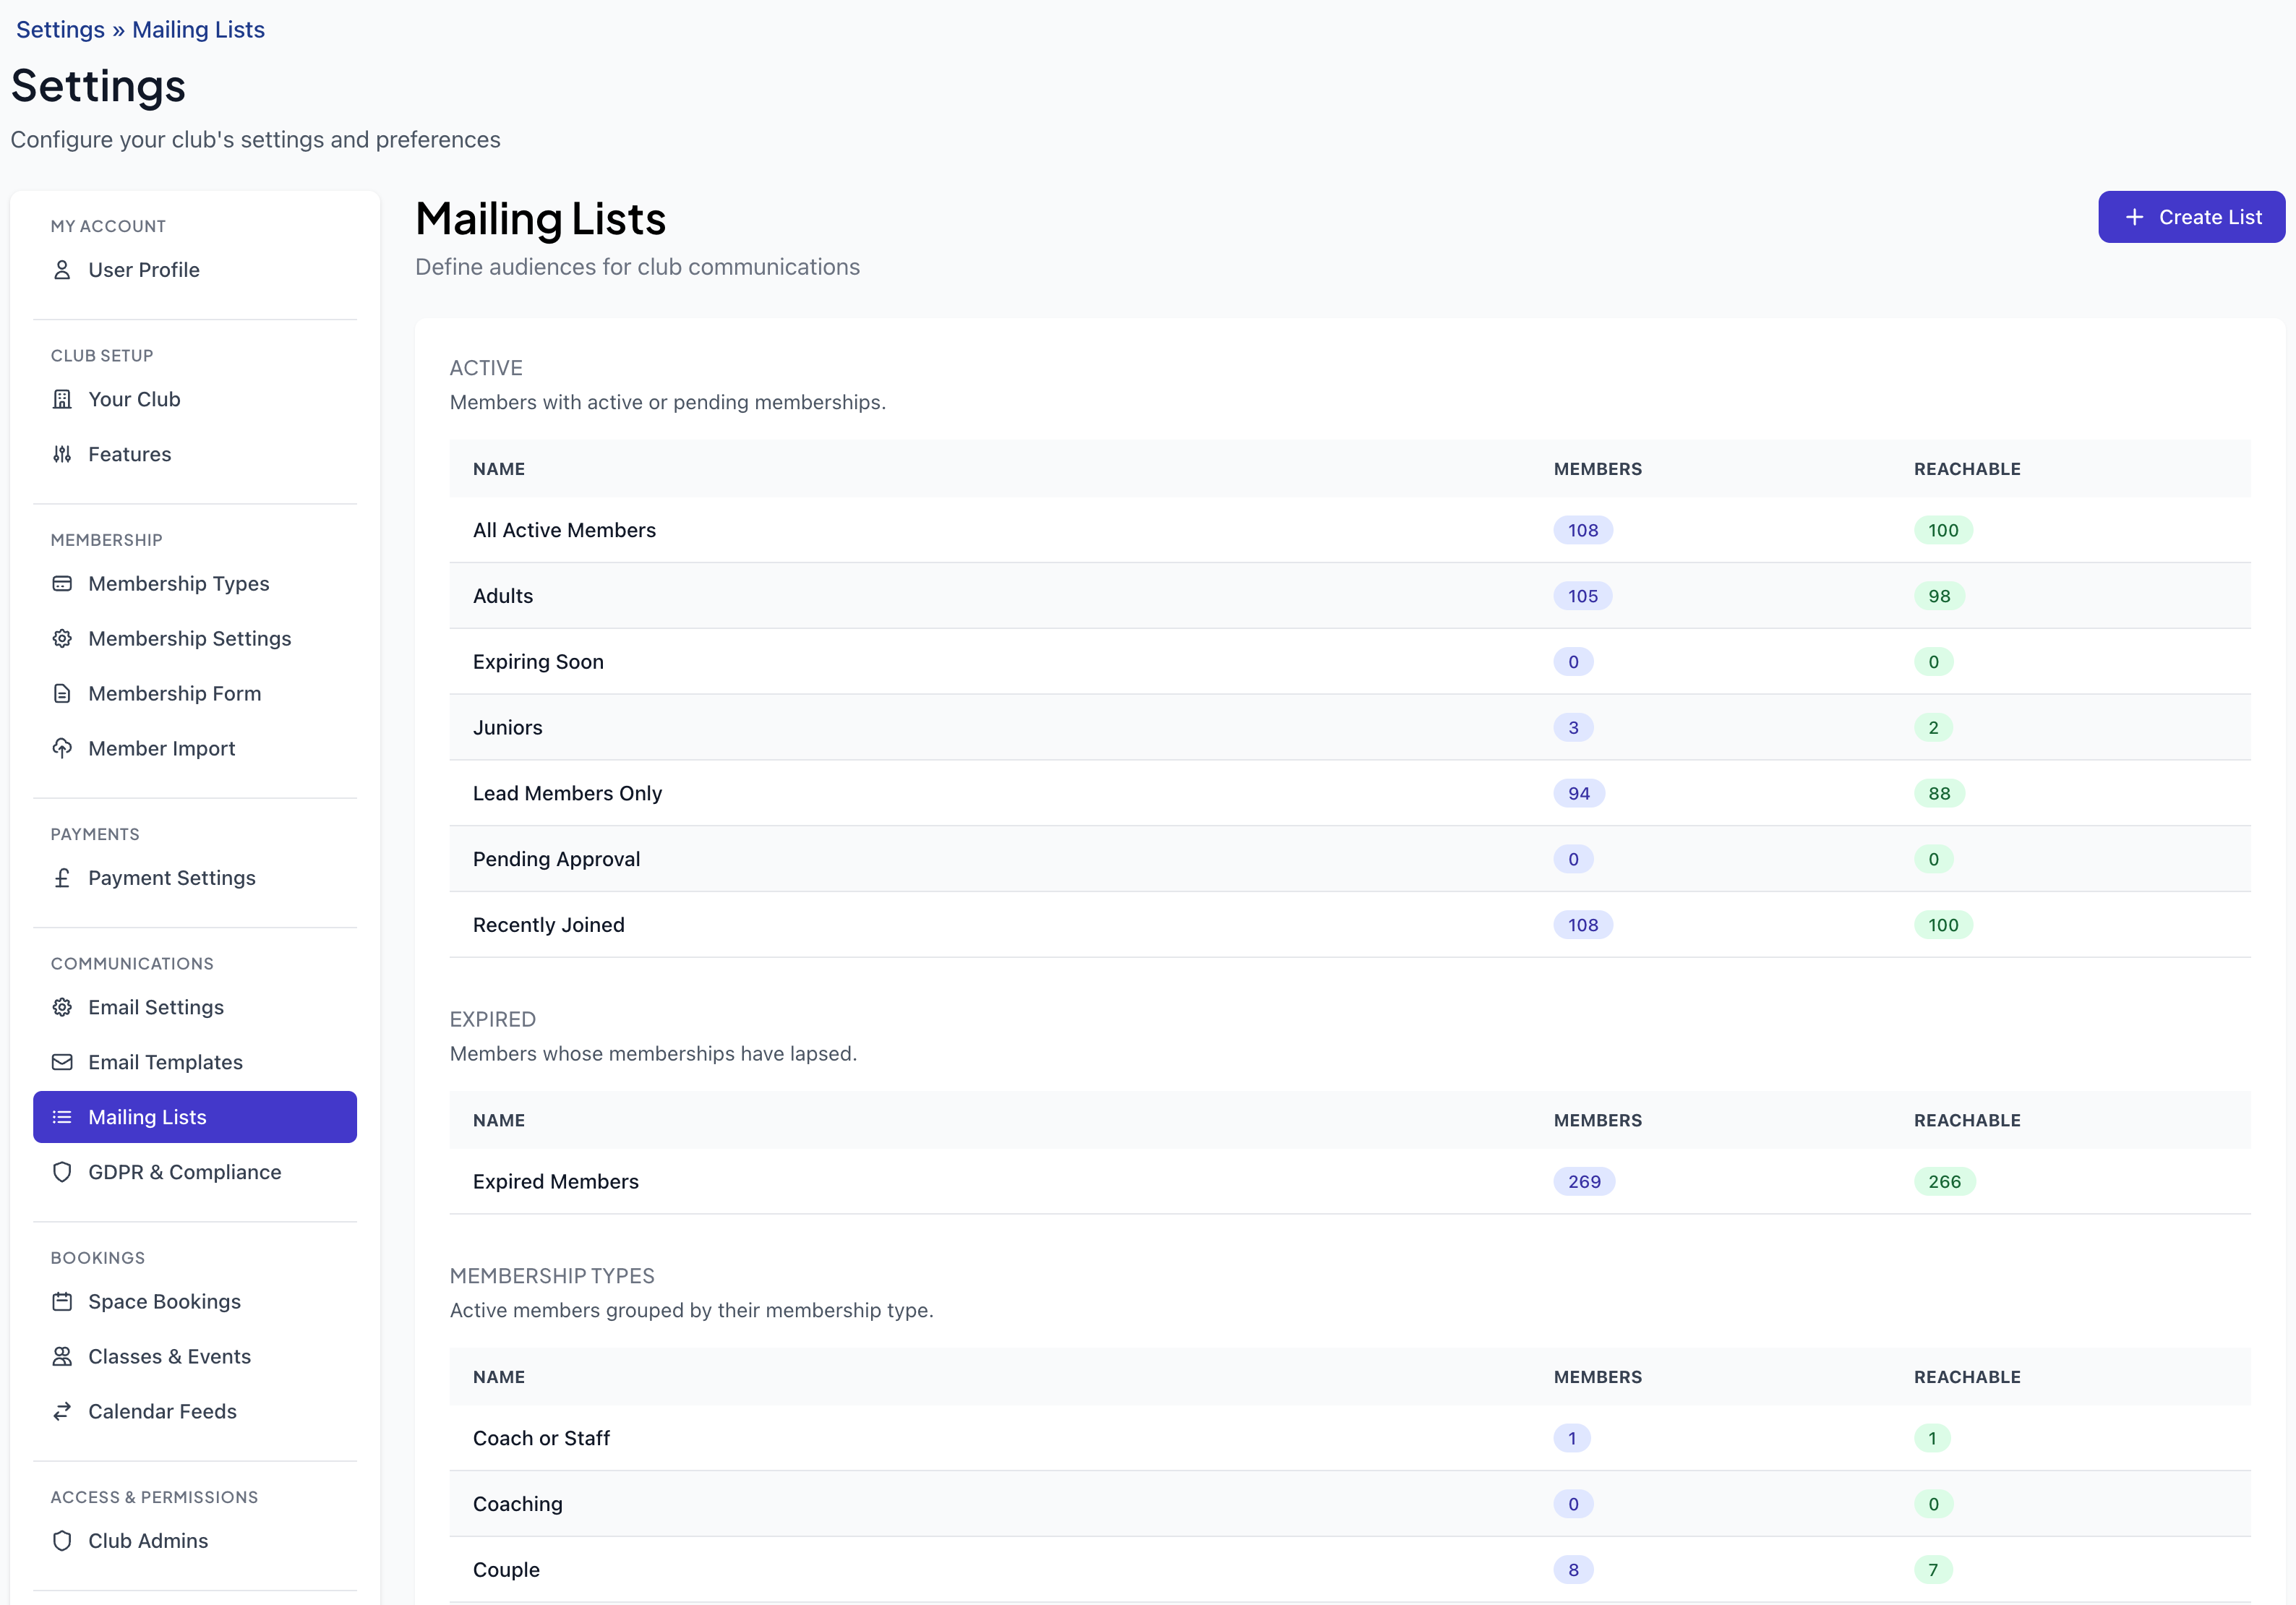
Task: Open the Juniors mailing list
Action: (x=1350, y=728)
